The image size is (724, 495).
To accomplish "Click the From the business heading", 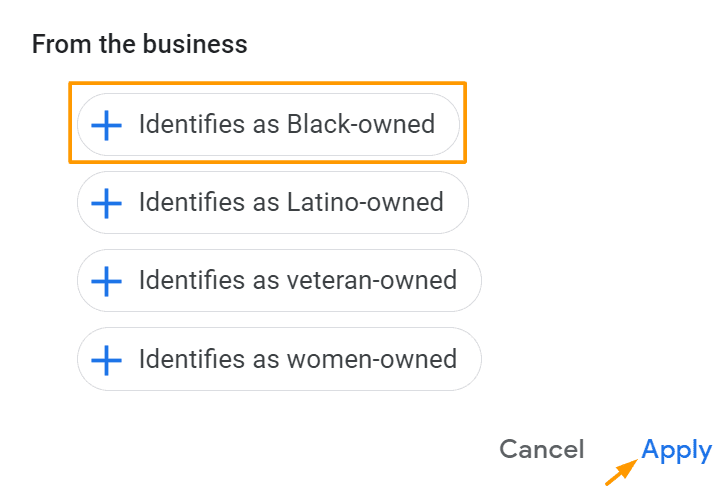I will coord(139,44).
